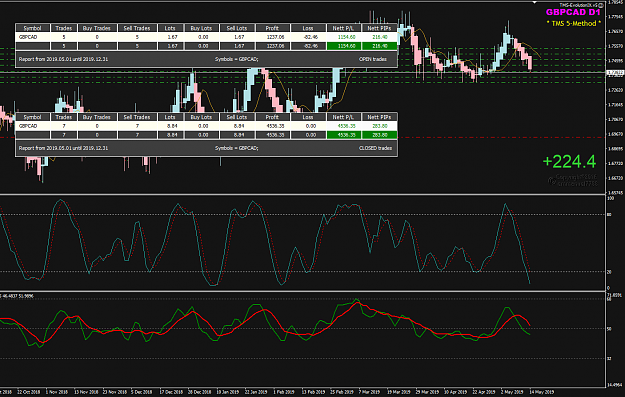Select Buy Trades header in OPEN trades report
Viewport: 625px width, 397px height.
click(97, 28)
